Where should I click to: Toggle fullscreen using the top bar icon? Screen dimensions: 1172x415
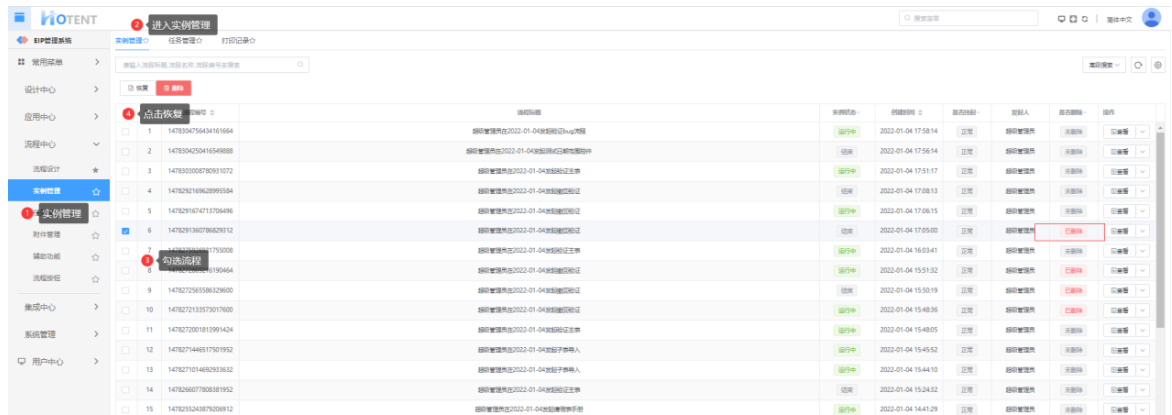[1073, 19]
